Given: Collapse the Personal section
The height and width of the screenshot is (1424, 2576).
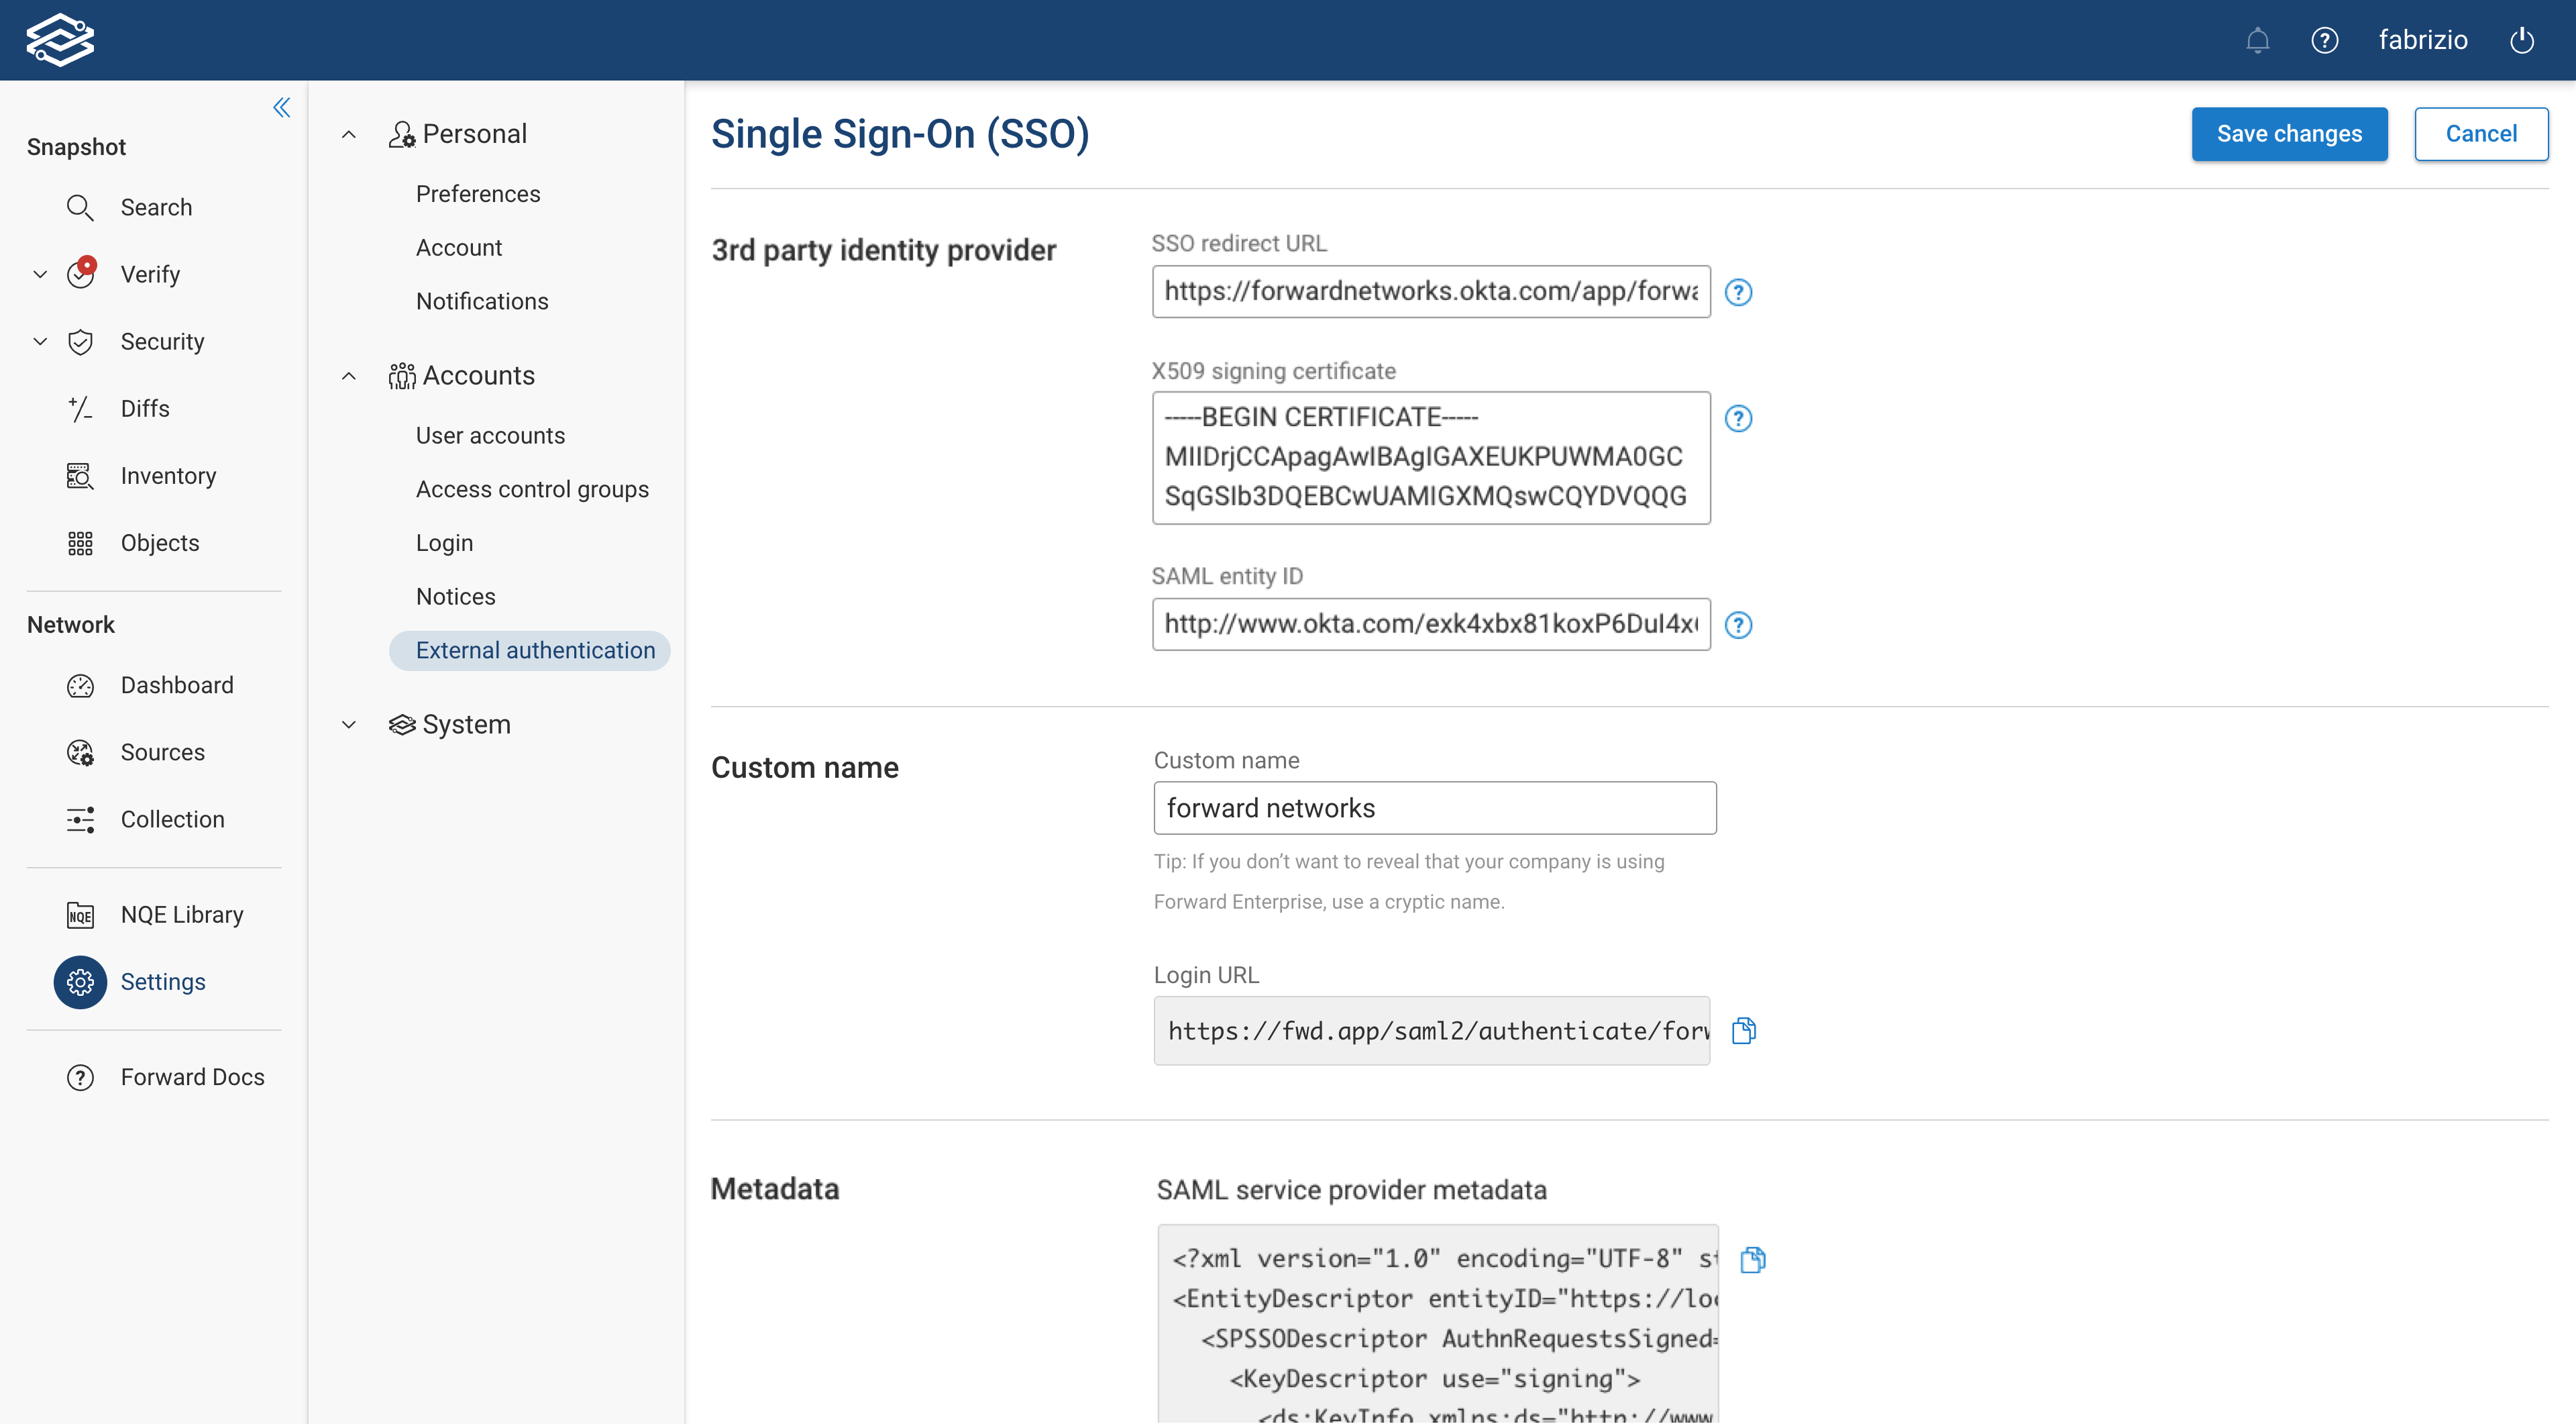Looking at the screenshot, I should [348, 133].
